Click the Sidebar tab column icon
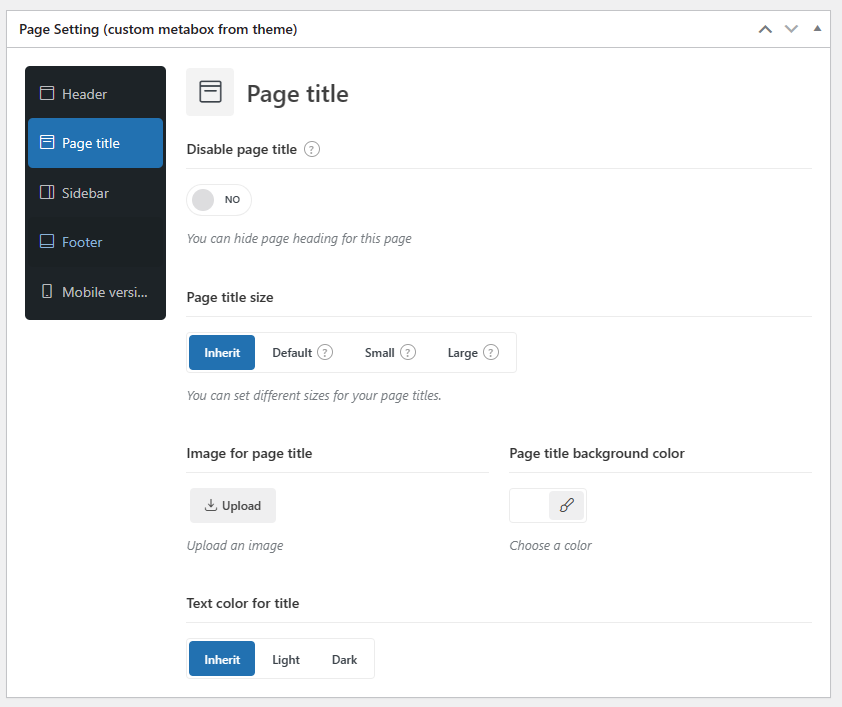Image resolution: width=842 pixels, height=707 pixels. point(47,192)
